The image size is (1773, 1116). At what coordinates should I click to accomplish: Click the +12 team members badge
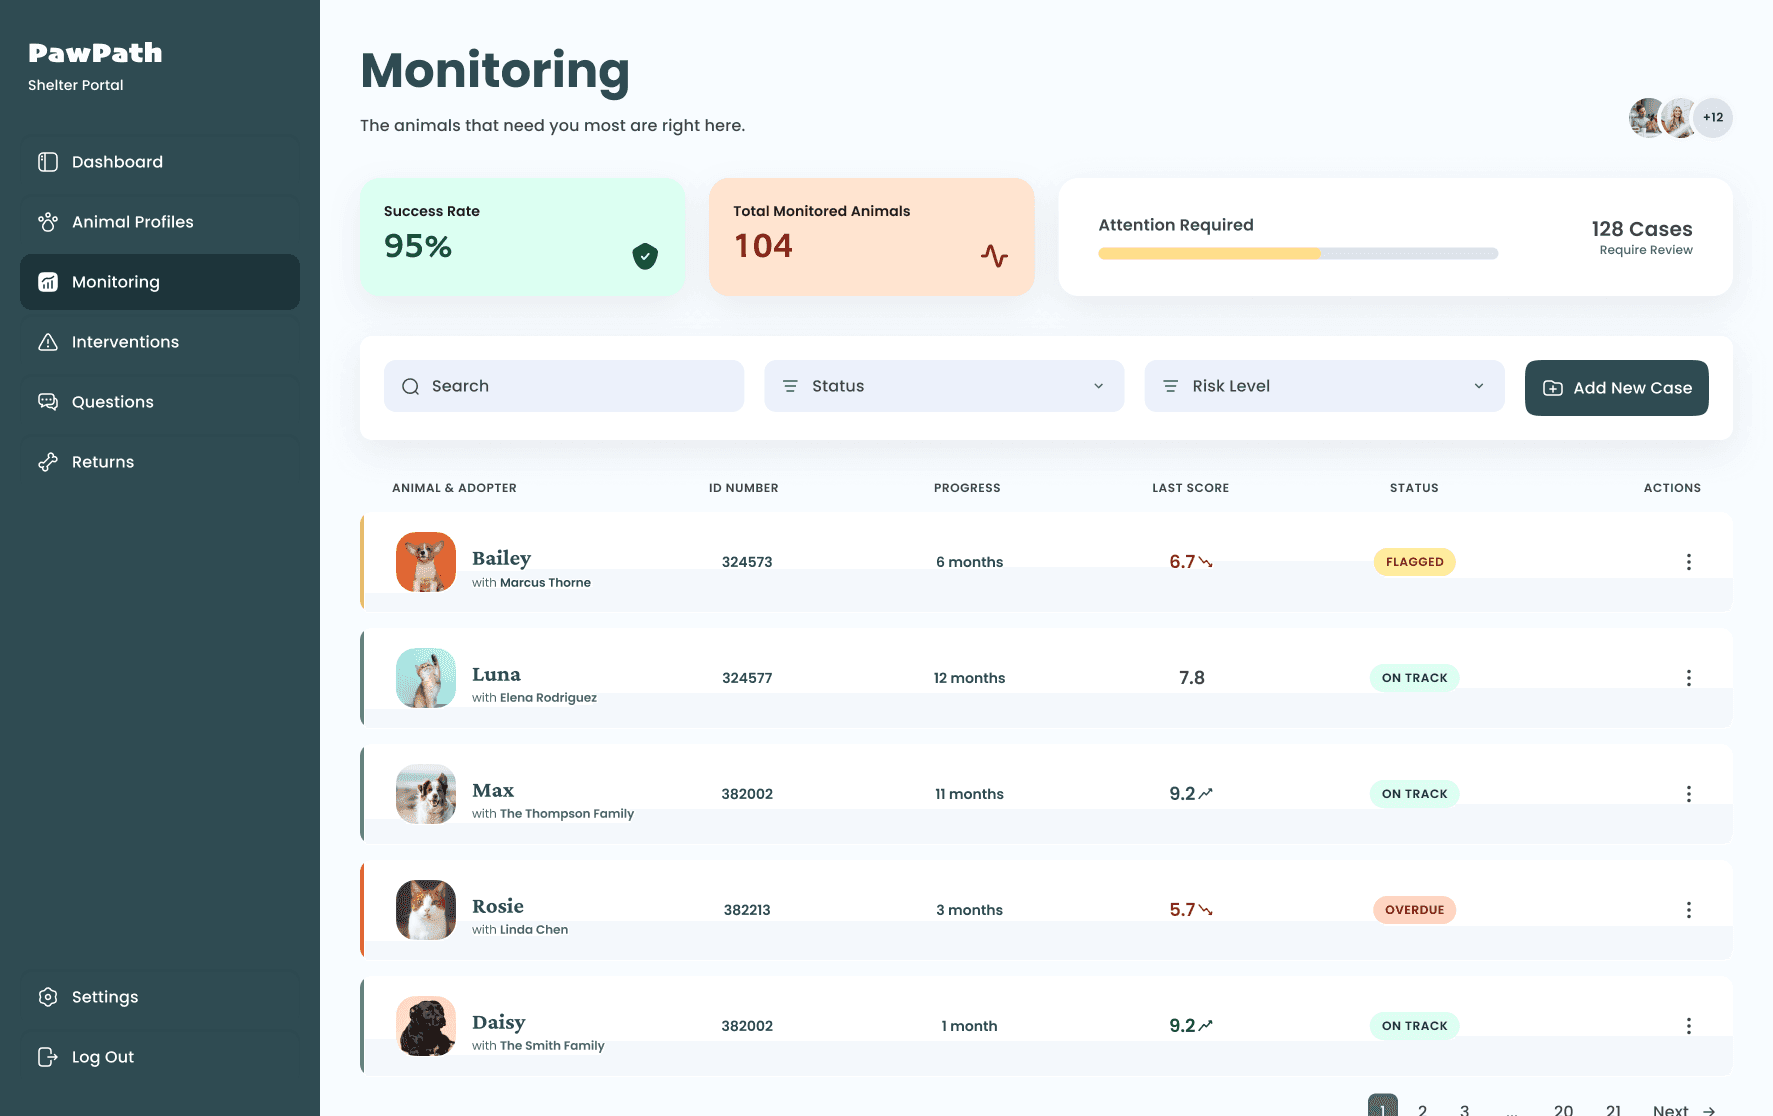click(x=1713, y=118)
